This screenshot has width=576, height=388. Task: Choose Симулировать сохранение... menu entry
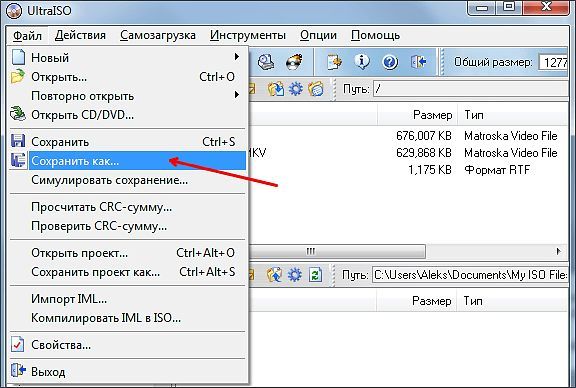click(127, 180)
